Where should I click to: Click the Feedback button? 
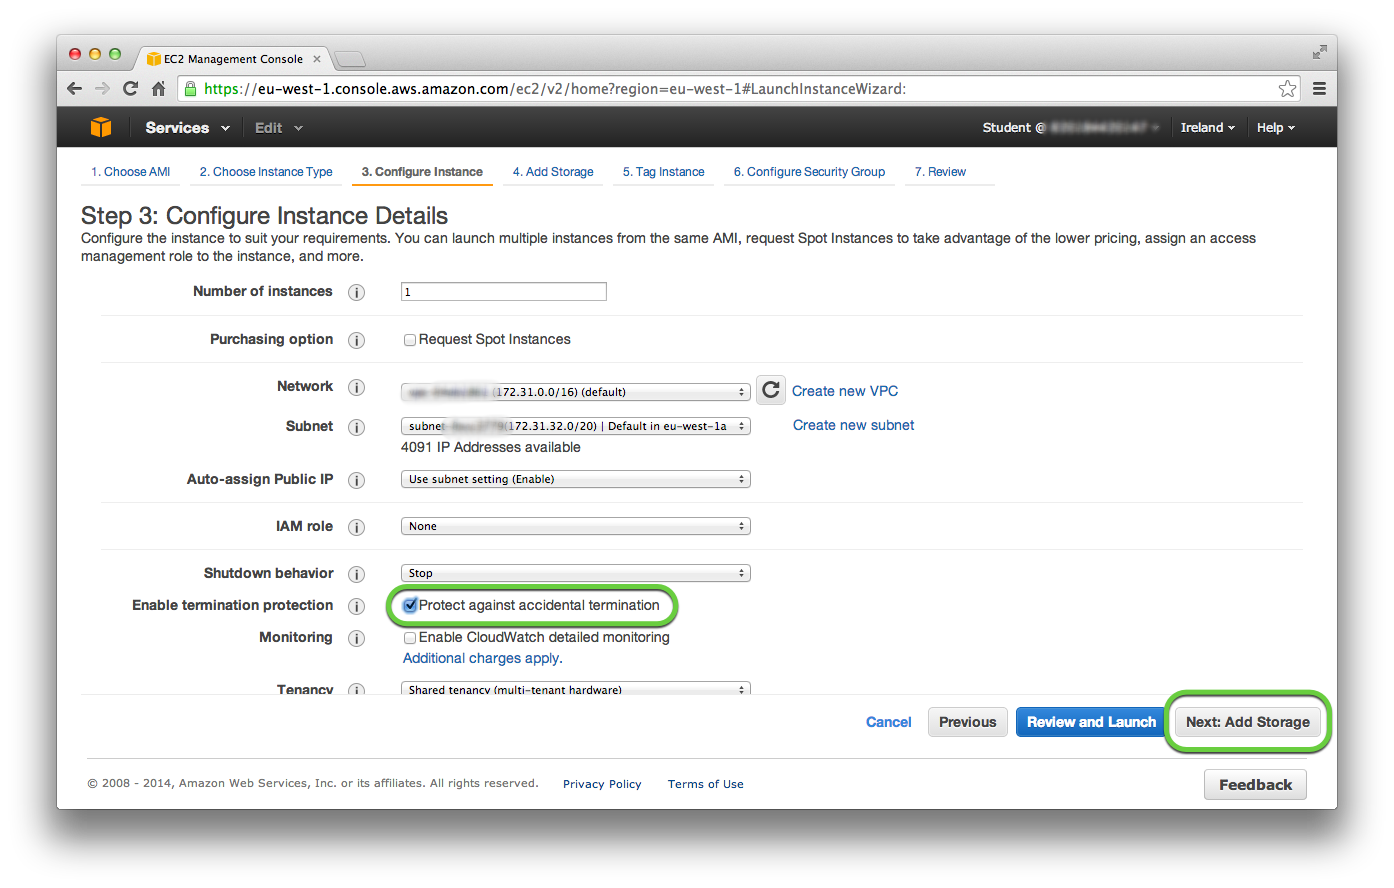click(x=1255, y=785)
